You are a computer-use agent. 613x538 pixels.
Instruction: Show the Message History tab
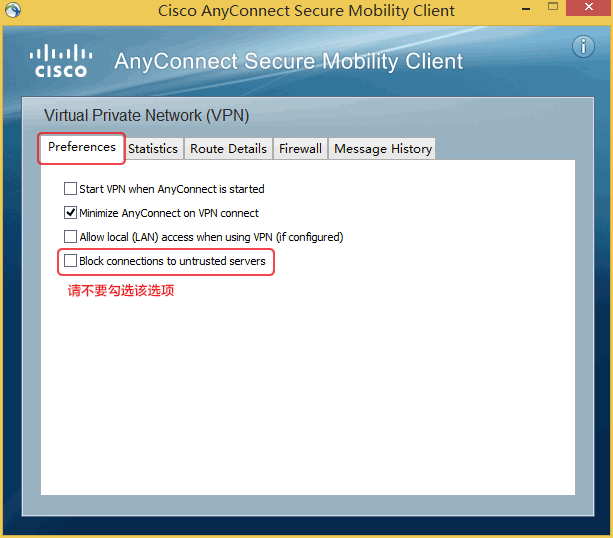(x=383, y=149)
